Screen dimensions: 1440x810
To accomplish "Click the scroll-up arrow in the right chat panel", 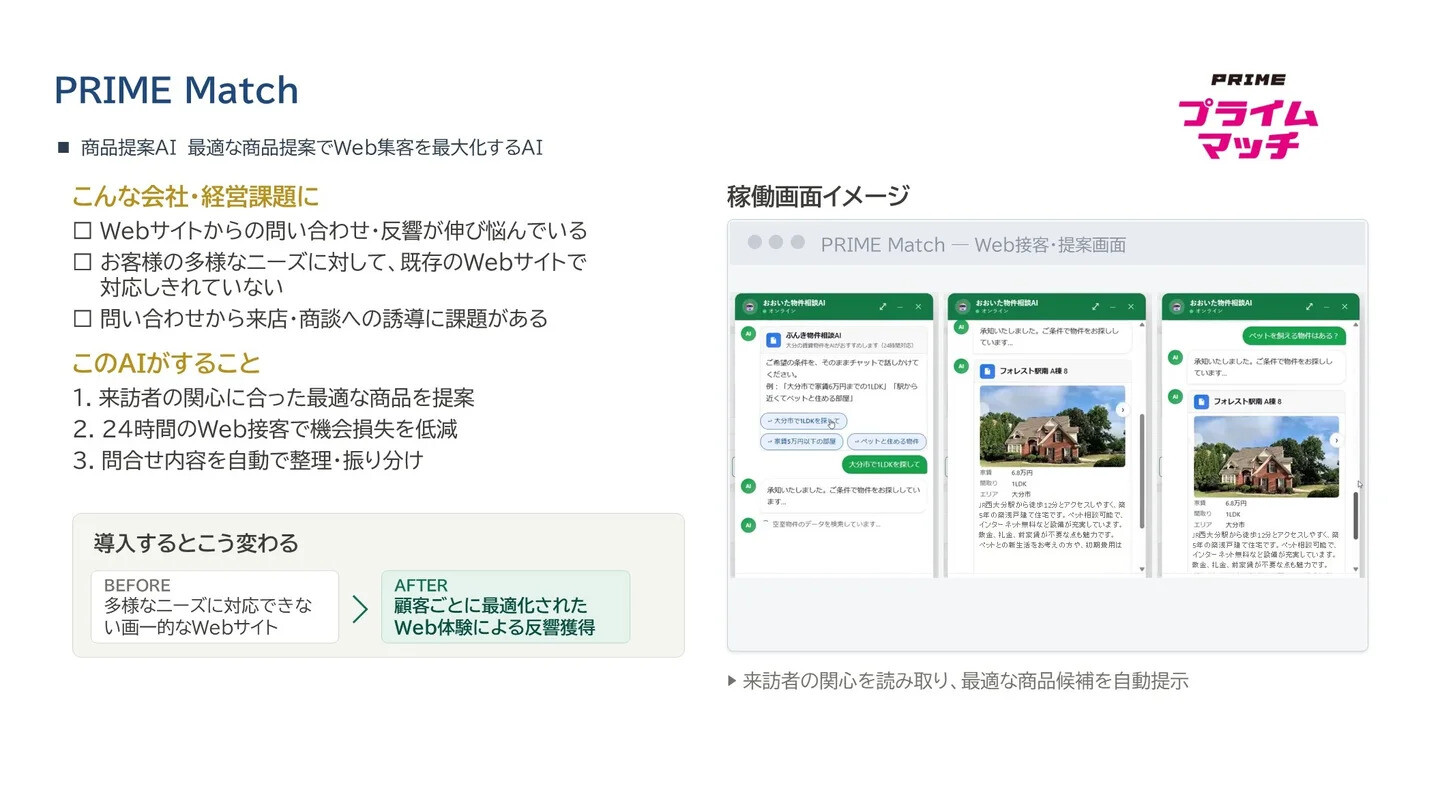I will (x=1357, y=325).
